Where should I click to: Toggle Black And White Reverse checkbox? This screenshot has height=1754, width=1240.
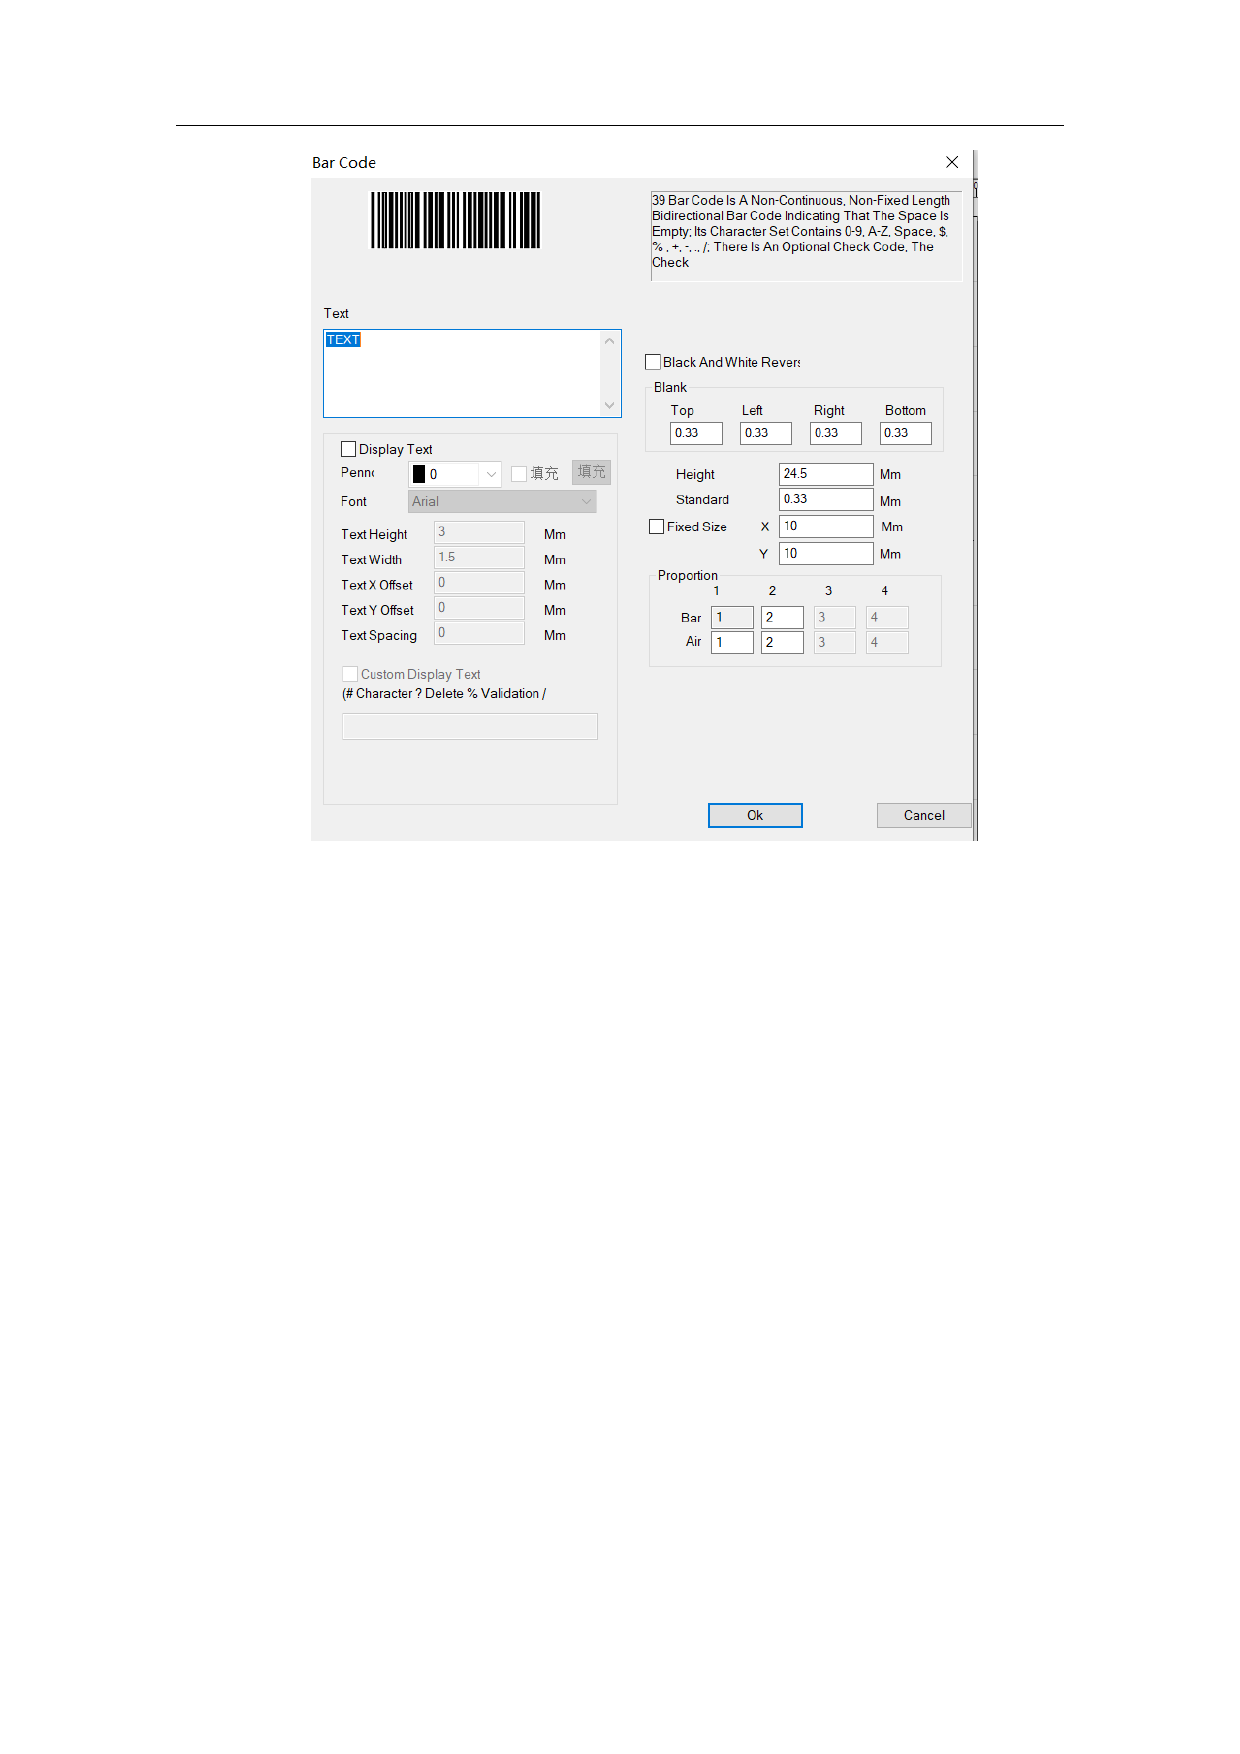point(653,362)
